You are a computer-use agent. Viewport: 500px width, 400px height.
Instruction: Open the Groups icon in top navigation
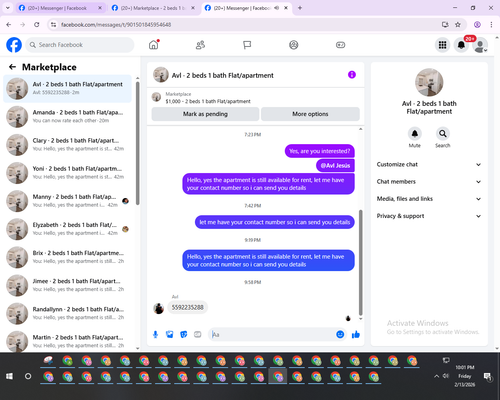click(294, 45)
